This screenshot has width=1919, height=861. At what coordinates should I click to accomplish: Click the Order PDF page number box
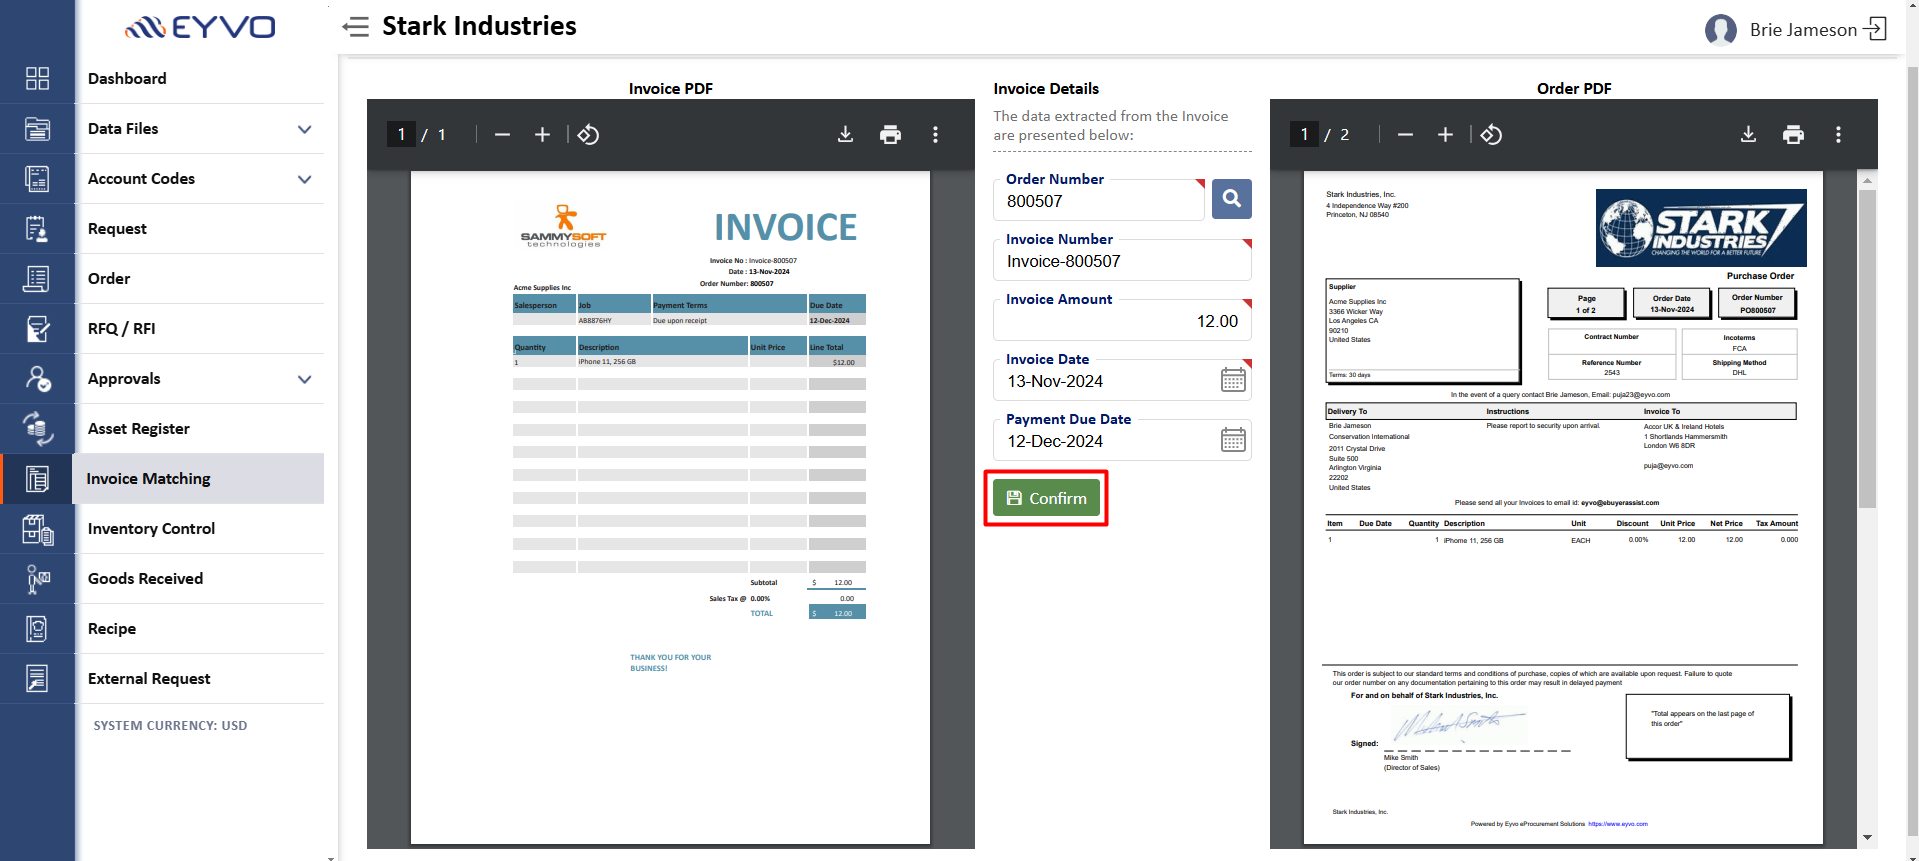1304,134
